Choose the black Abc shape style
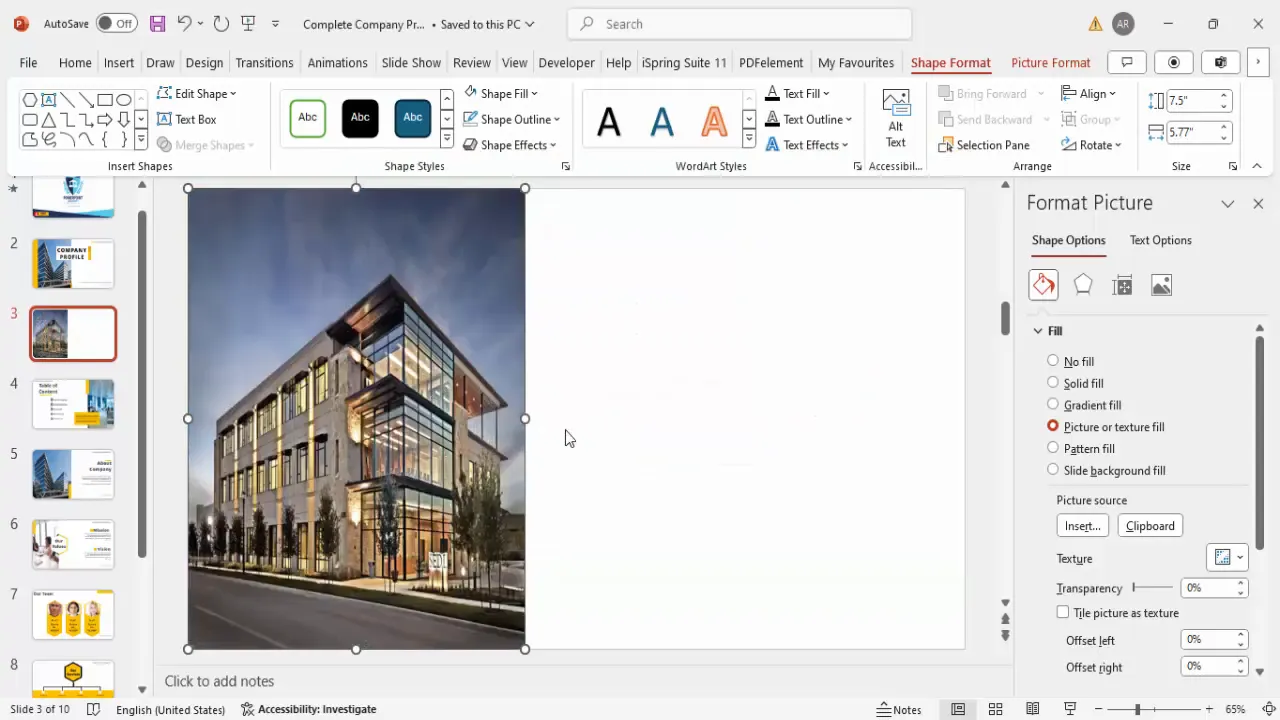Screen dimensions: 1280x720 point(360,118)
